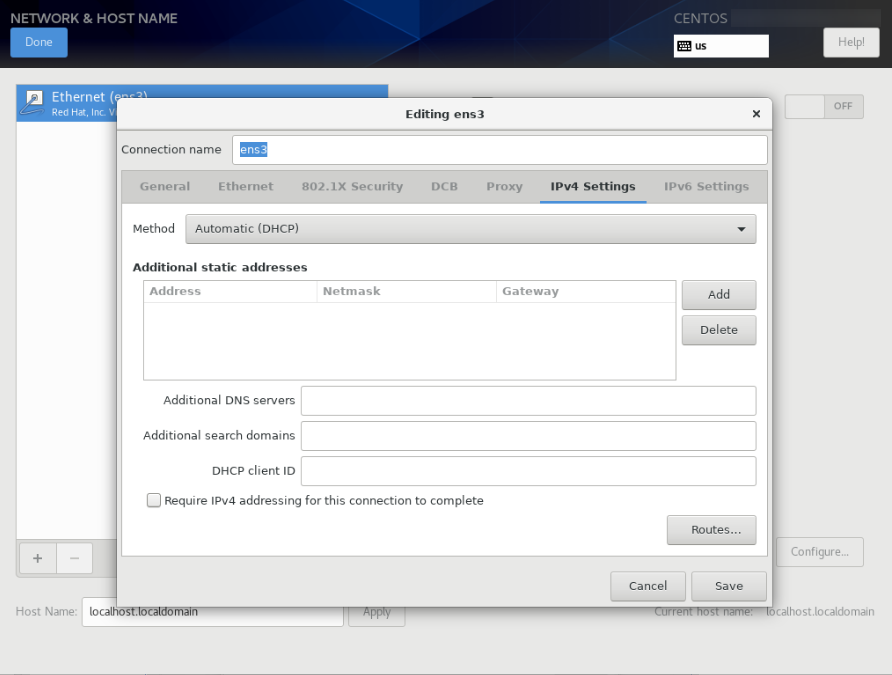Focus the Connection name field
This screenshot has height=675, width=892.
499,150
